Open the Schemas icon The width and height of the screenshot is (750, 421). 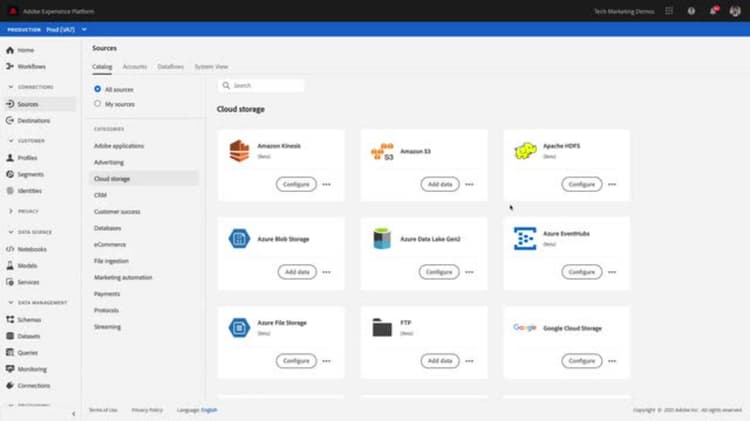tap(10, 320)
